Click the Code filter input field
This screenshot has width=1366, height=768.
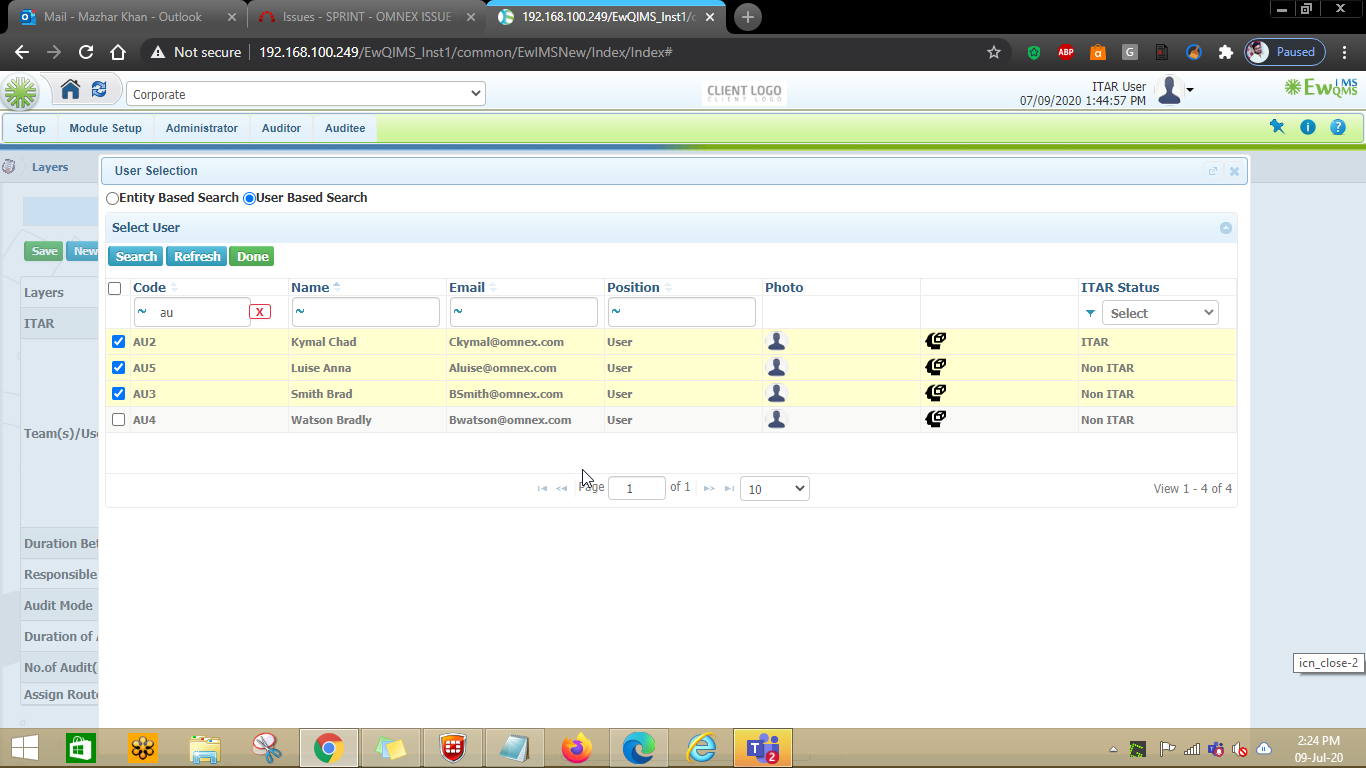(x=192, y=312)
